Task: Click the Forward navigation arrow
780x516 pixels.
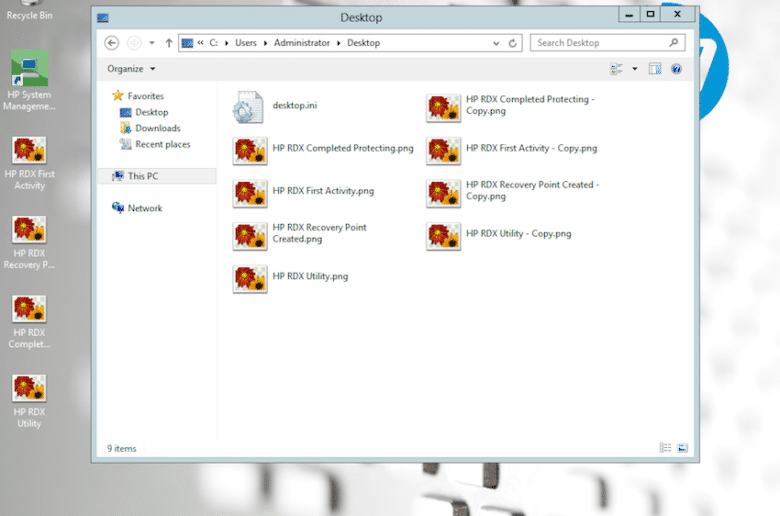Action: (x=134, y=43)
